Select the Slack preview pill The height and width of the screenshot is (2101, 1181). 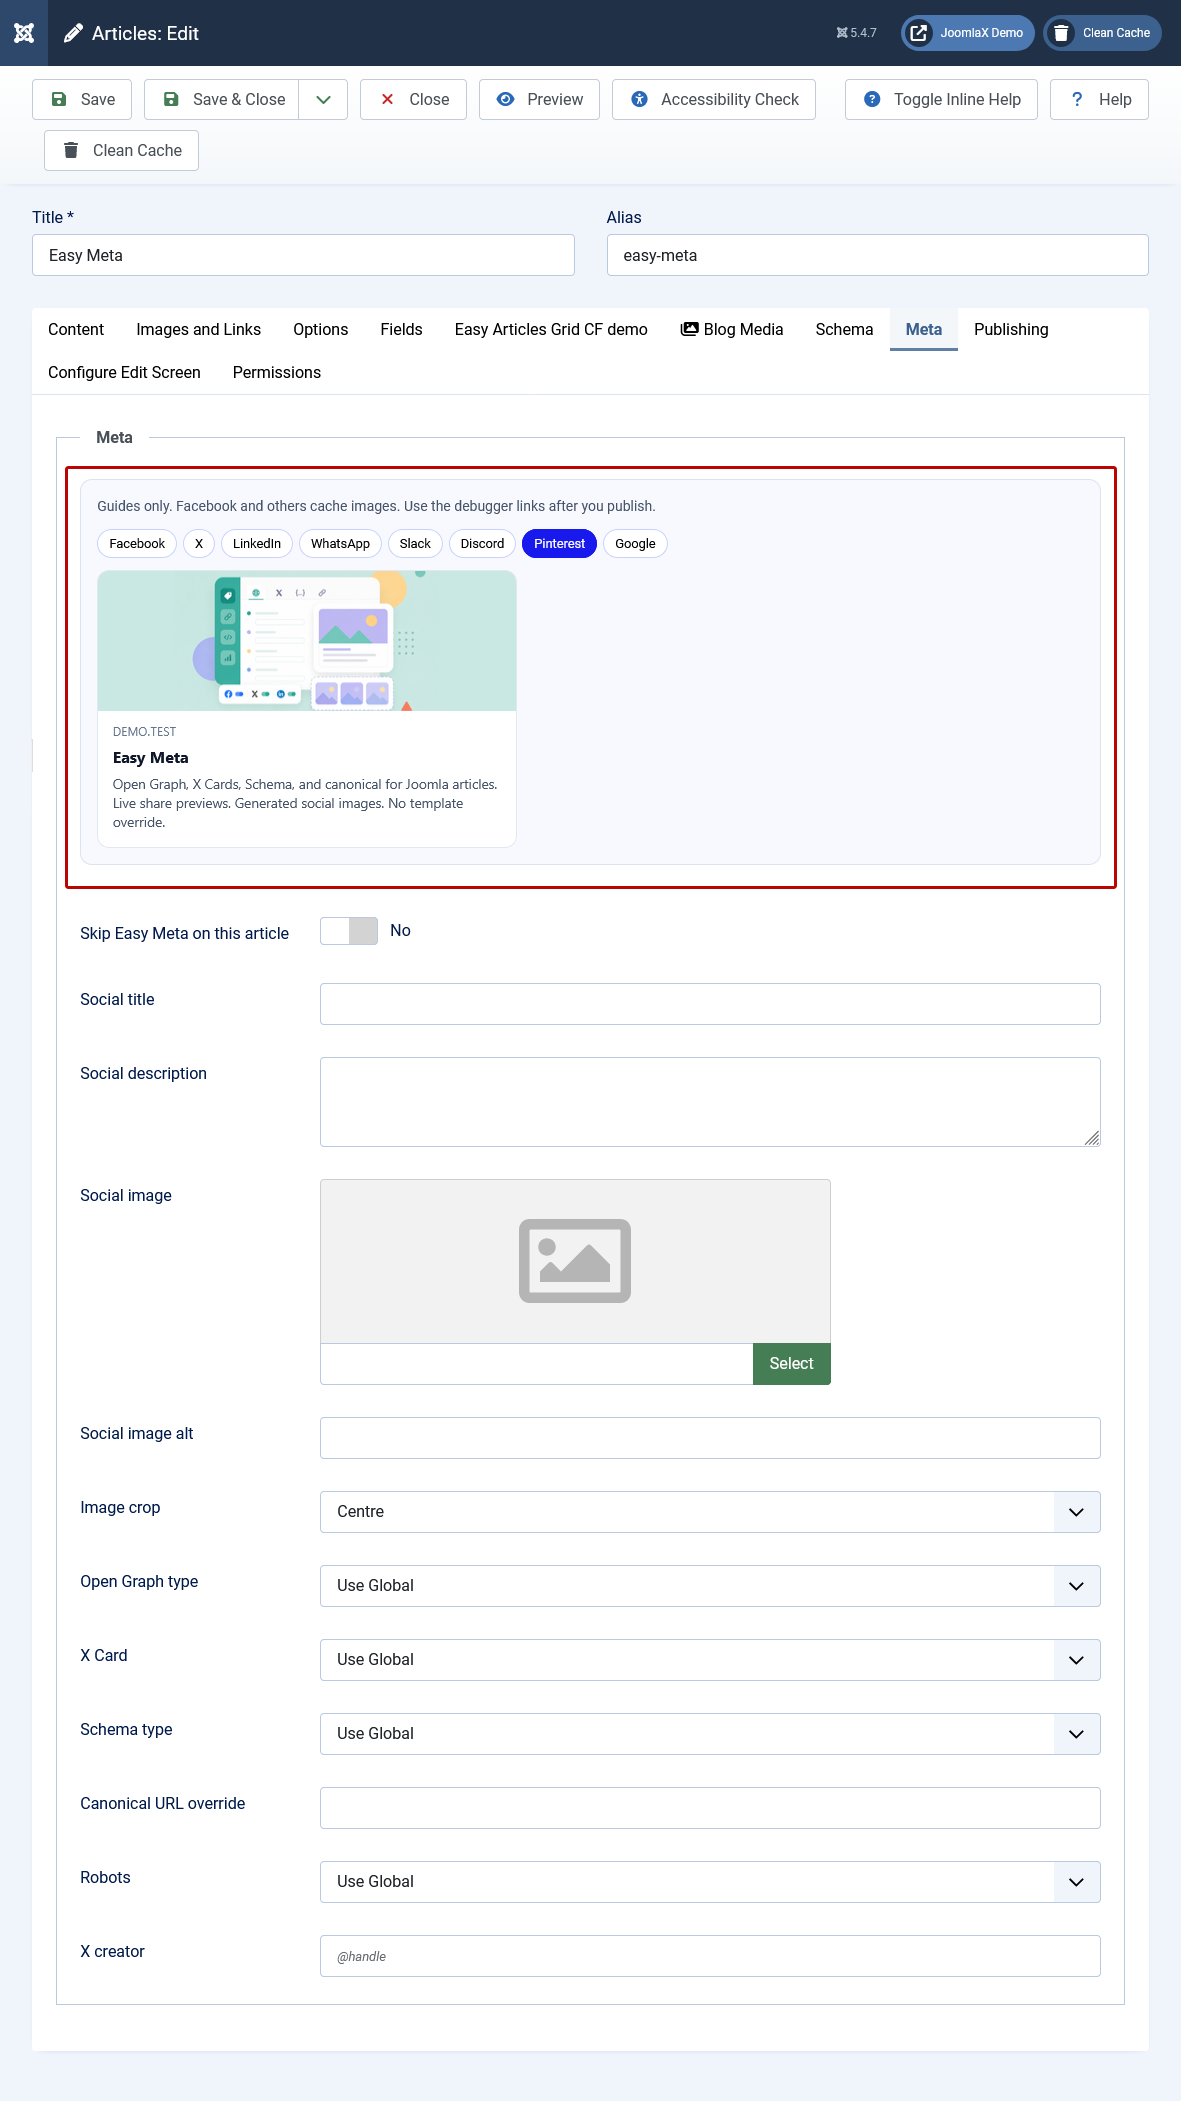[x=415, y=544]
